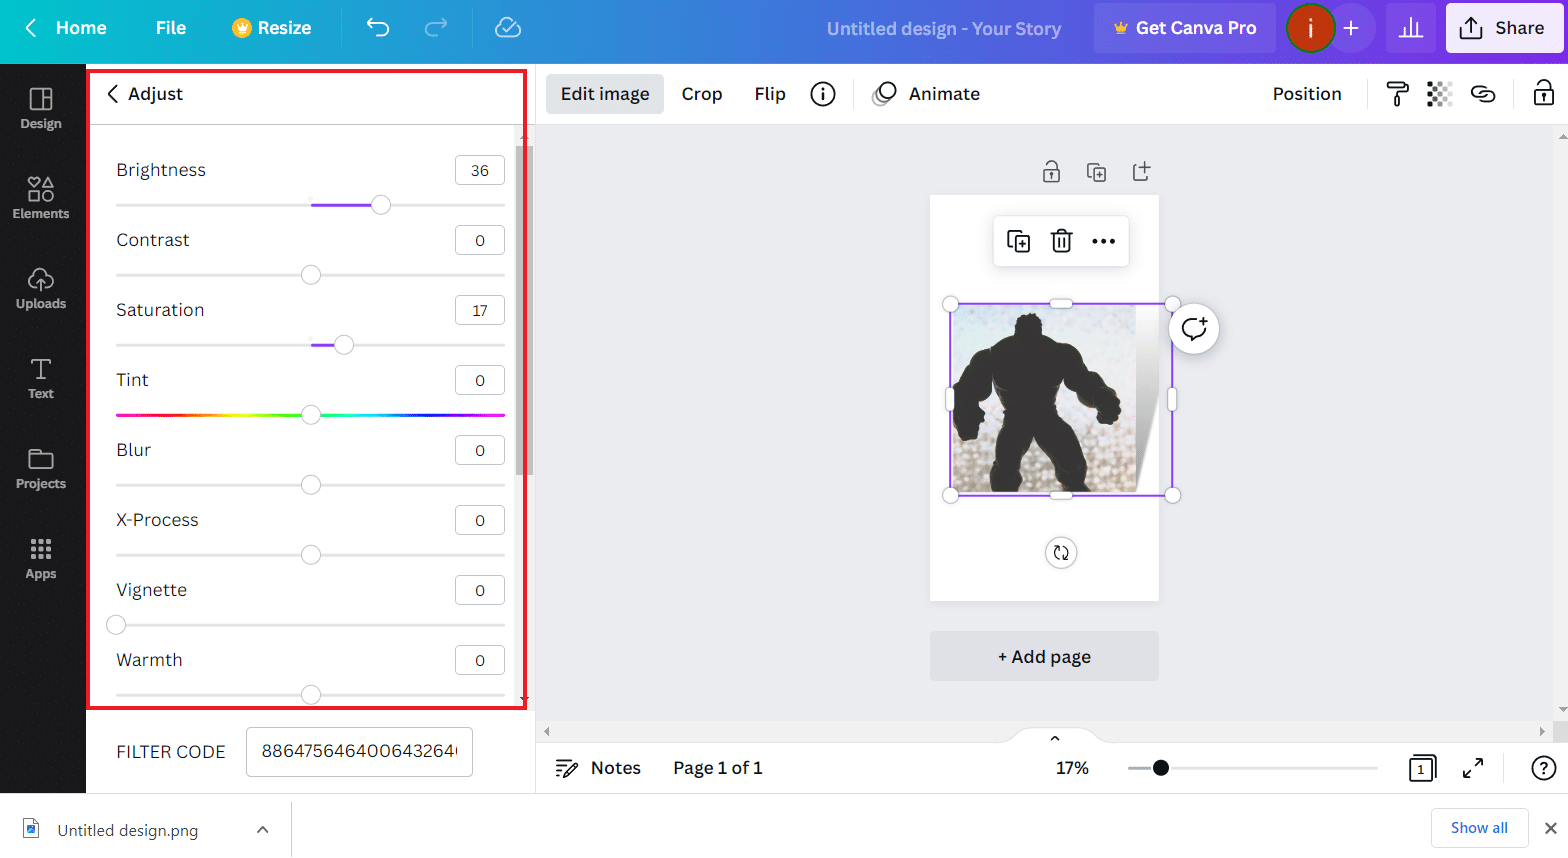Open the Insights bar chart icon
This screenshot has height=858, width=1568.
1411,28
